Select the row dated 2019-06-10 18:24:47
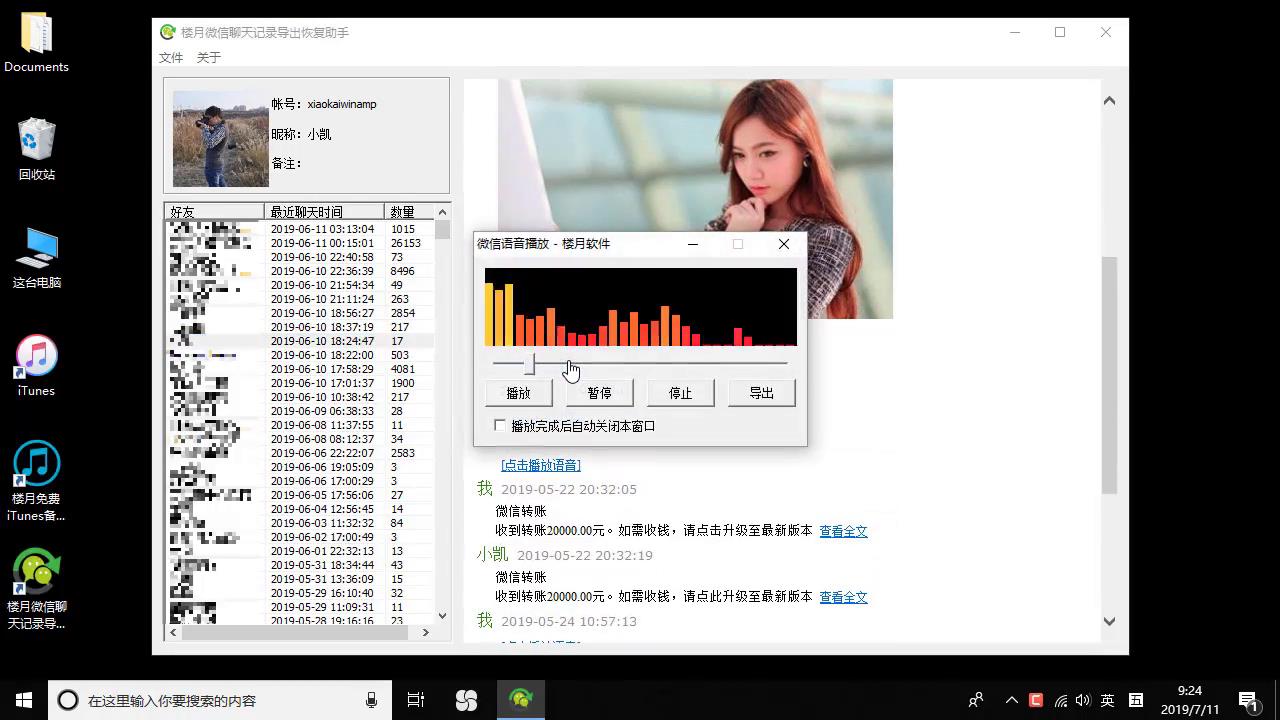1280x720 pixels. click(300, 341)
